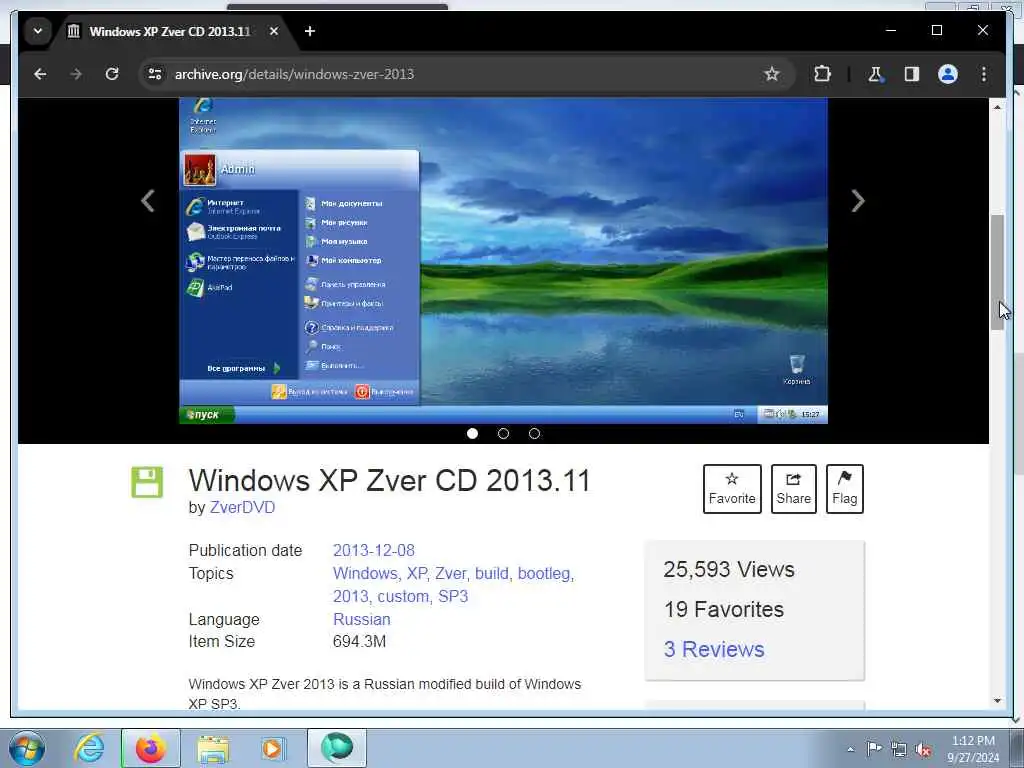Click the page scrollbar down arrow
This screenshot has width=1024, height=768.
click(x=997, y=701)
